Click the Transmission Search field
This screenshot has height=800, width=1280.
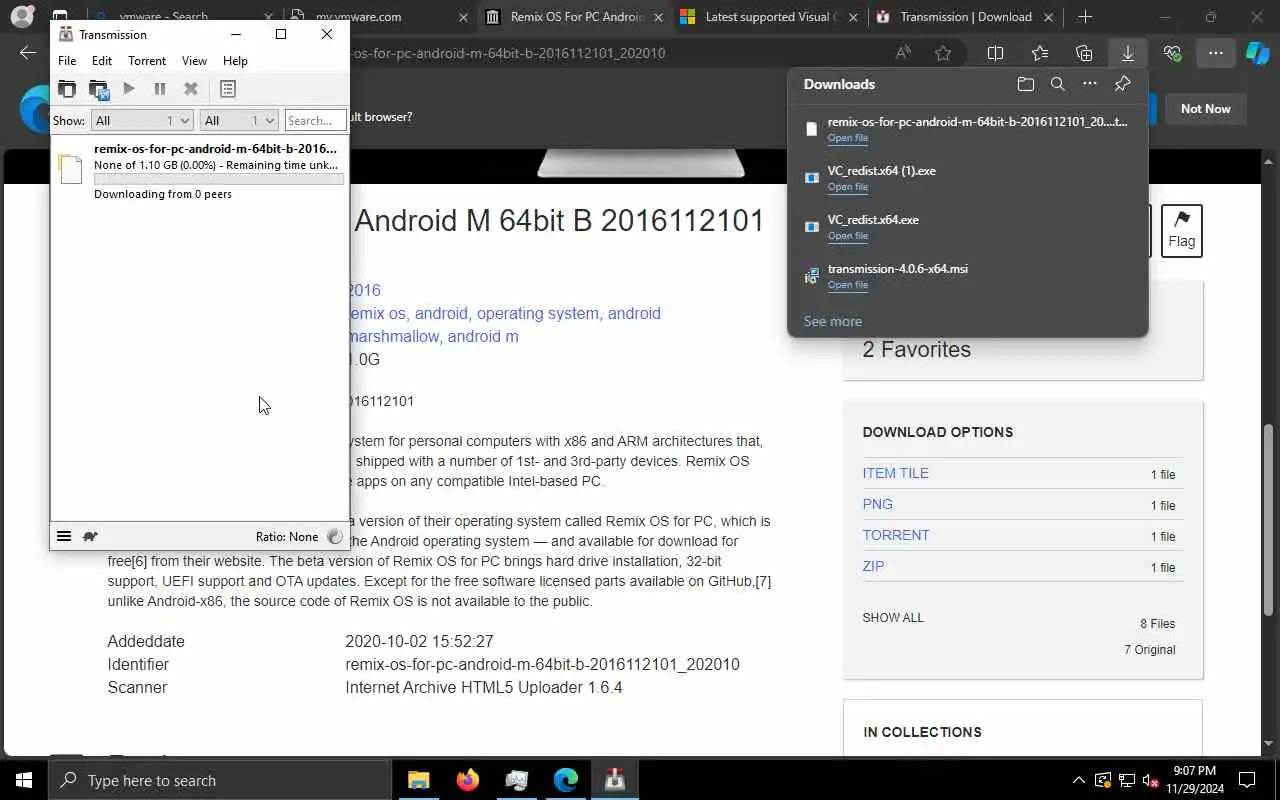[315, 120]
